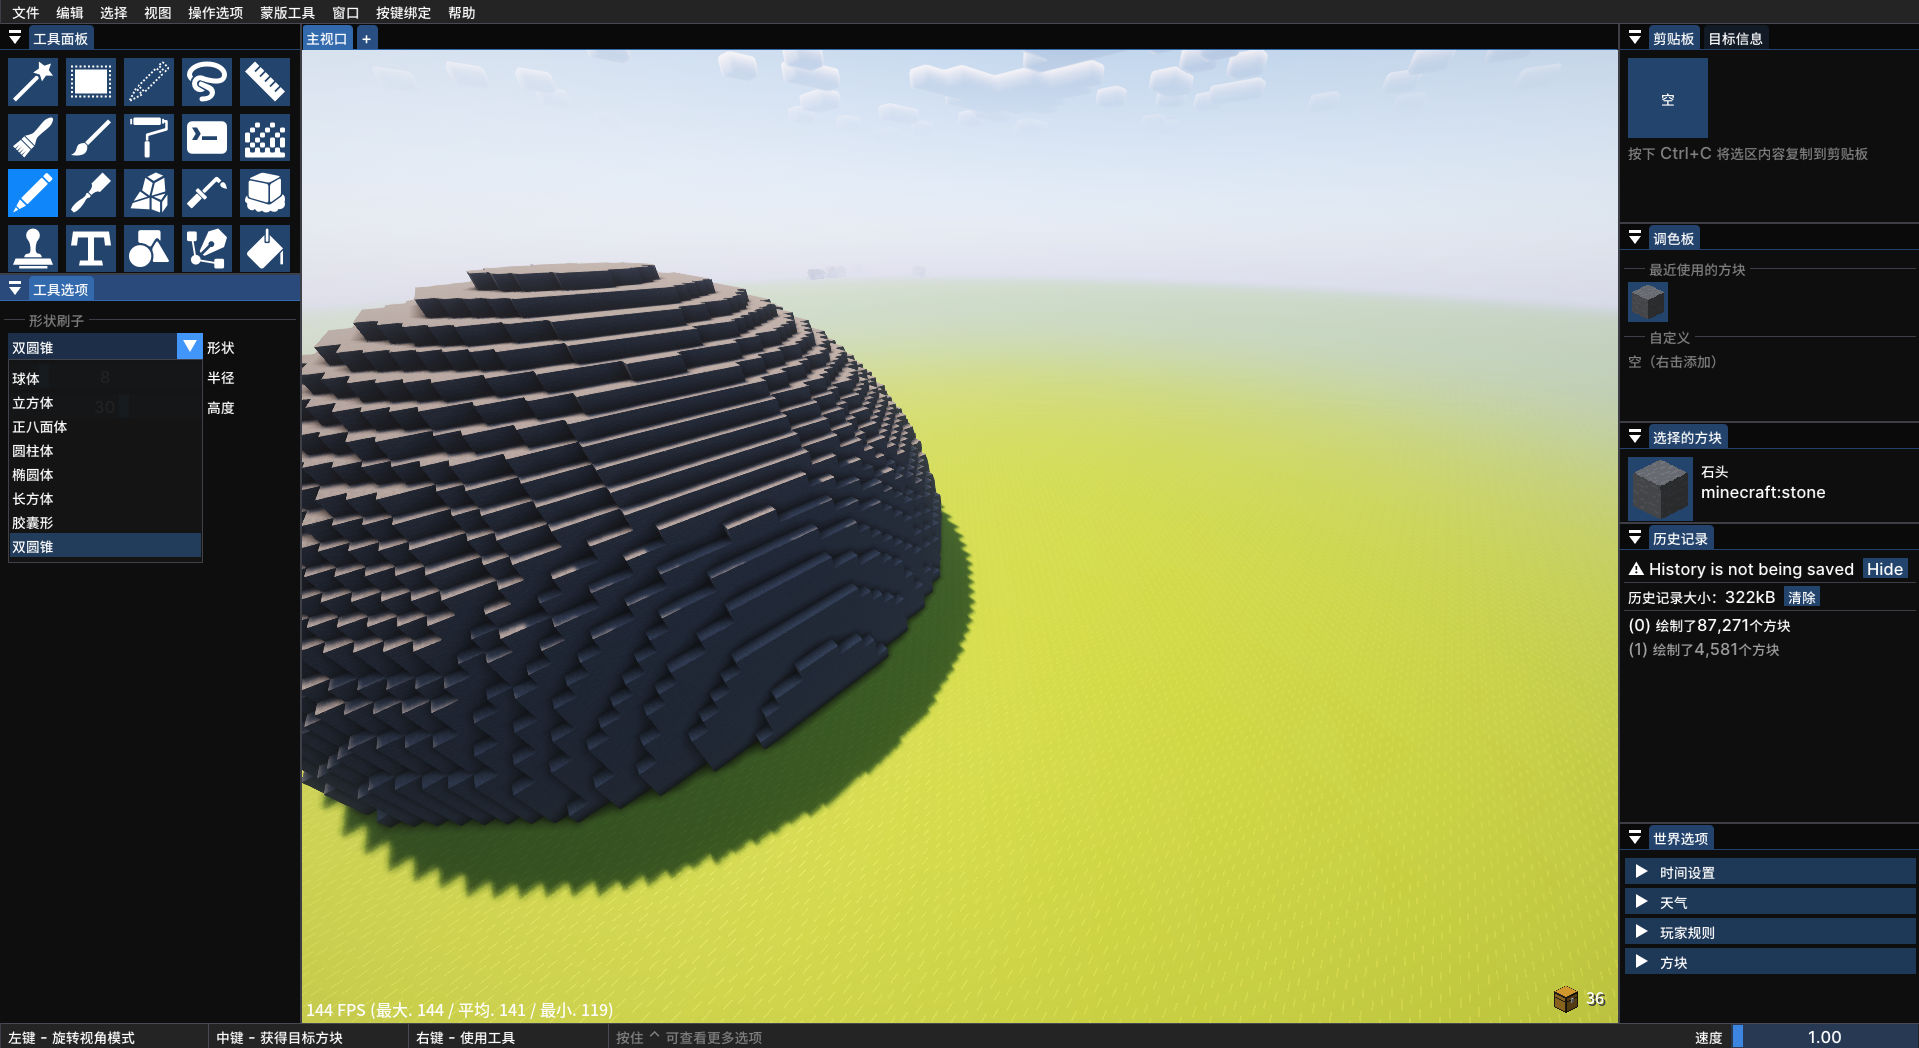Select the highlighted pencil shape brush tool

(x=33, y=193)
